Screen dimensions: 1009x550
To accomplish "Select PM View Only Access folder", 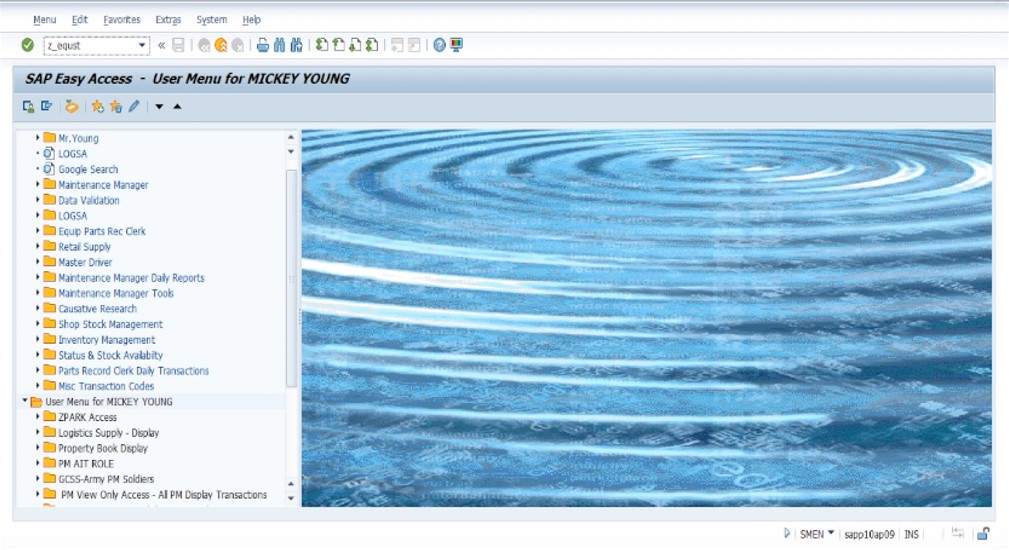I will 163,495.
